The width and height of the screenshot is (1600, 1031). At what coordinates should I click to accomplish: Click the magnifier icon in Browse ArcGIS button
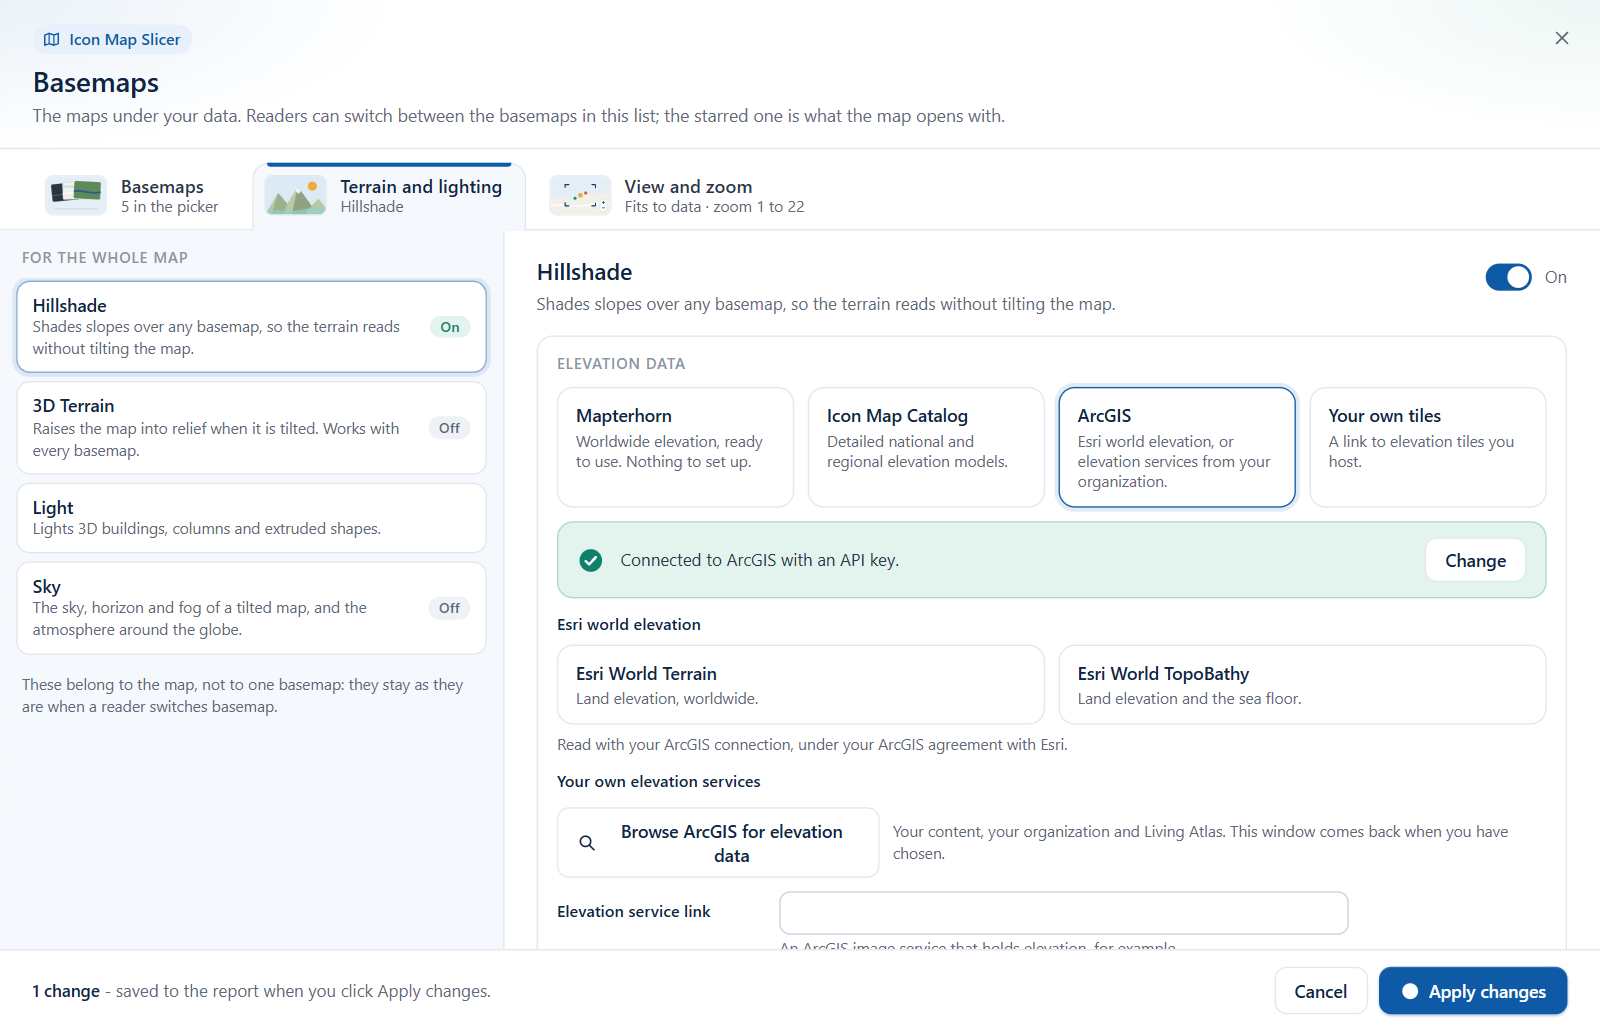(x=587, y=843)
